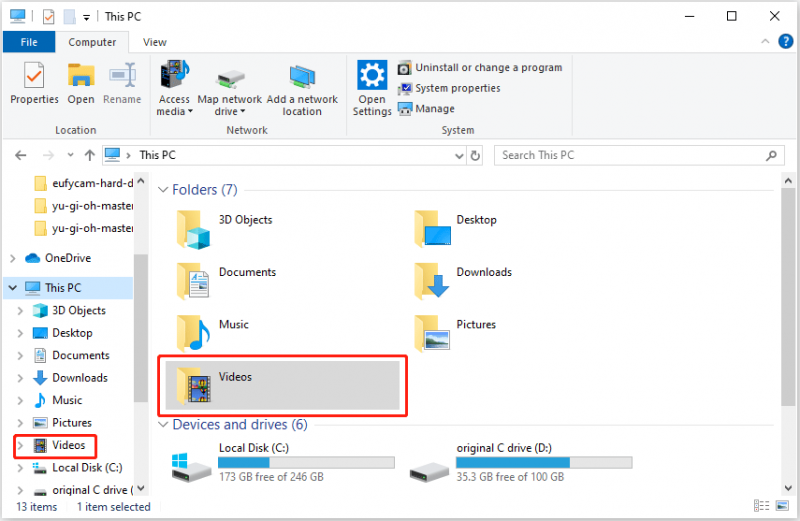Click the sidebar vertical scrollbar
This screenshot has height=521, width=800.
tap(141, 328)
